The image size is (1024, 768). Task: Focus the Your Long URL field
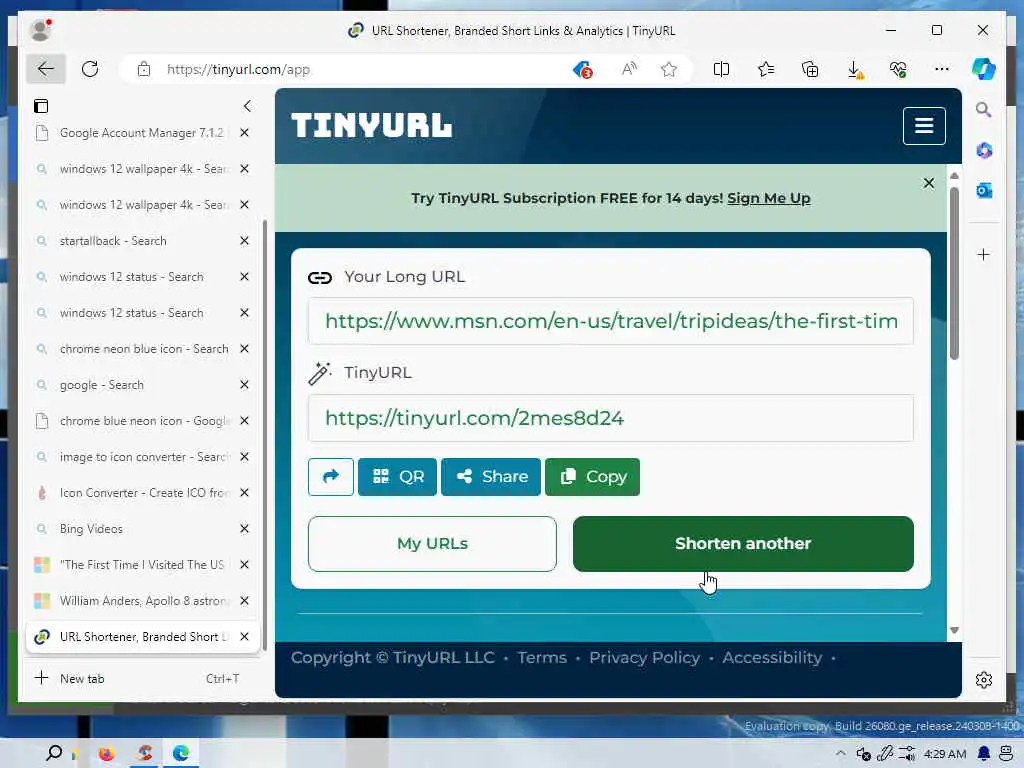(x=611, y=321)
